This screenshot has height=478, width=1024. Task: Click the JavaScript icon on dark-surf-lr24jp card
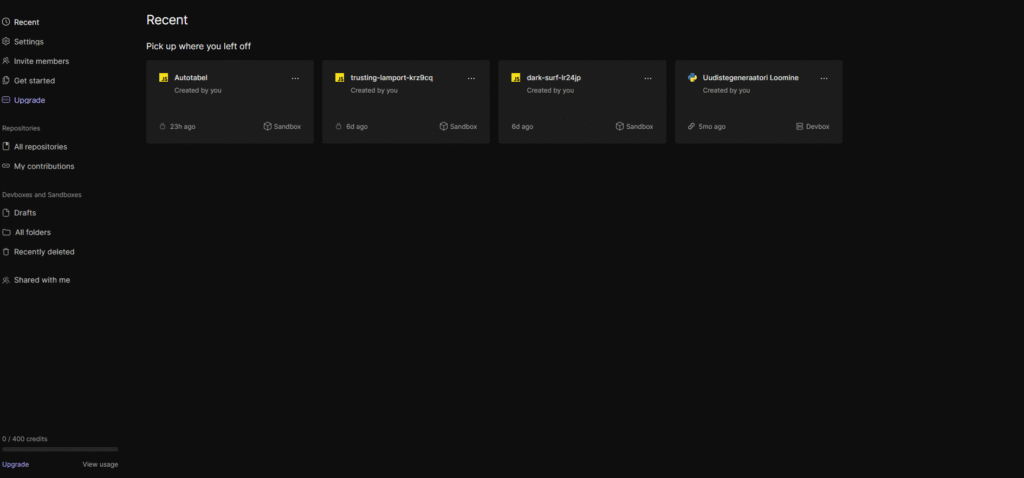[x=516, y=78]
